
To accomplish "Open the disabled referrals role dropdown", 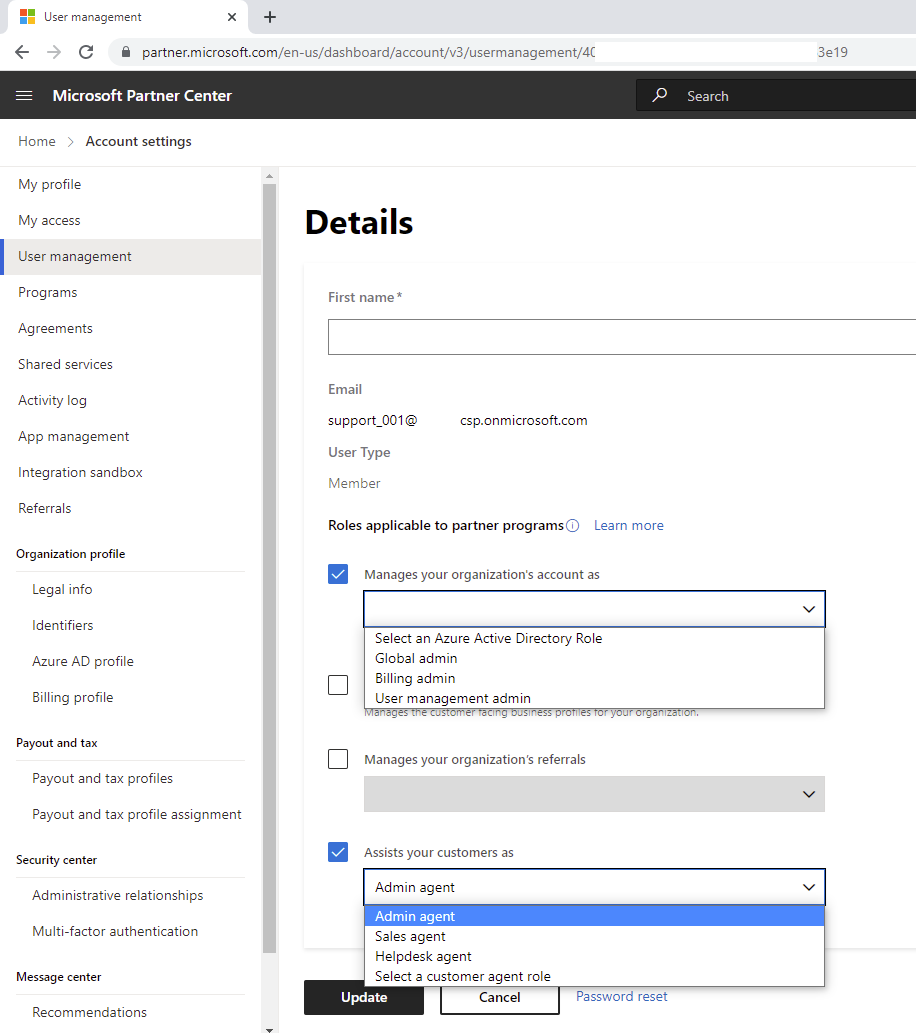I will (594, 795).
